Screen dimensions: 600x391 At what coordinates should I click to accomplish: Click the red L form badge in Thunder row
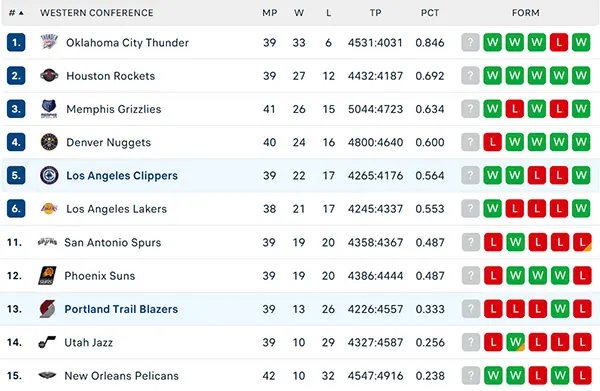pyautogui.click(x=559, y=42)
